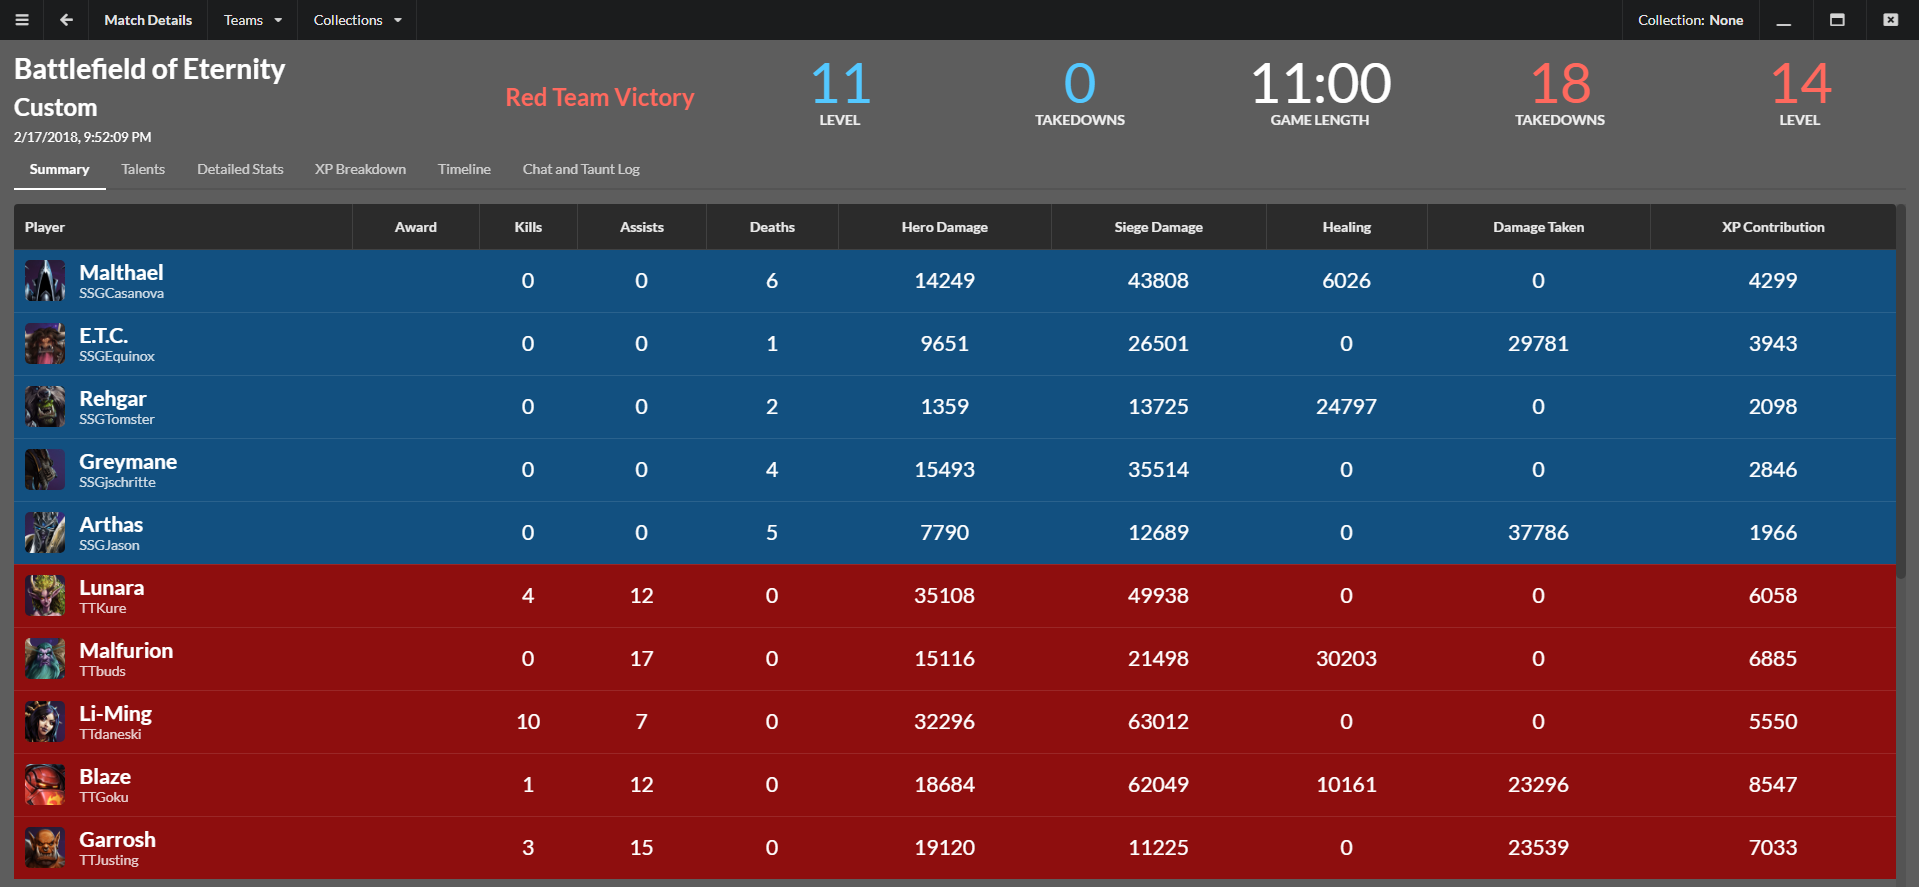Sort by the Hero Damage column header
Screen dimensions: 1919x887
click(945, 227)
